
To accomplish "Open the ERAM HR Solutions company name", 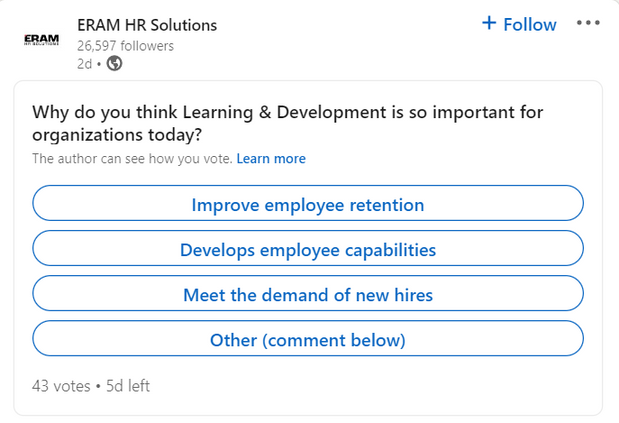I will tap(147, 25).
